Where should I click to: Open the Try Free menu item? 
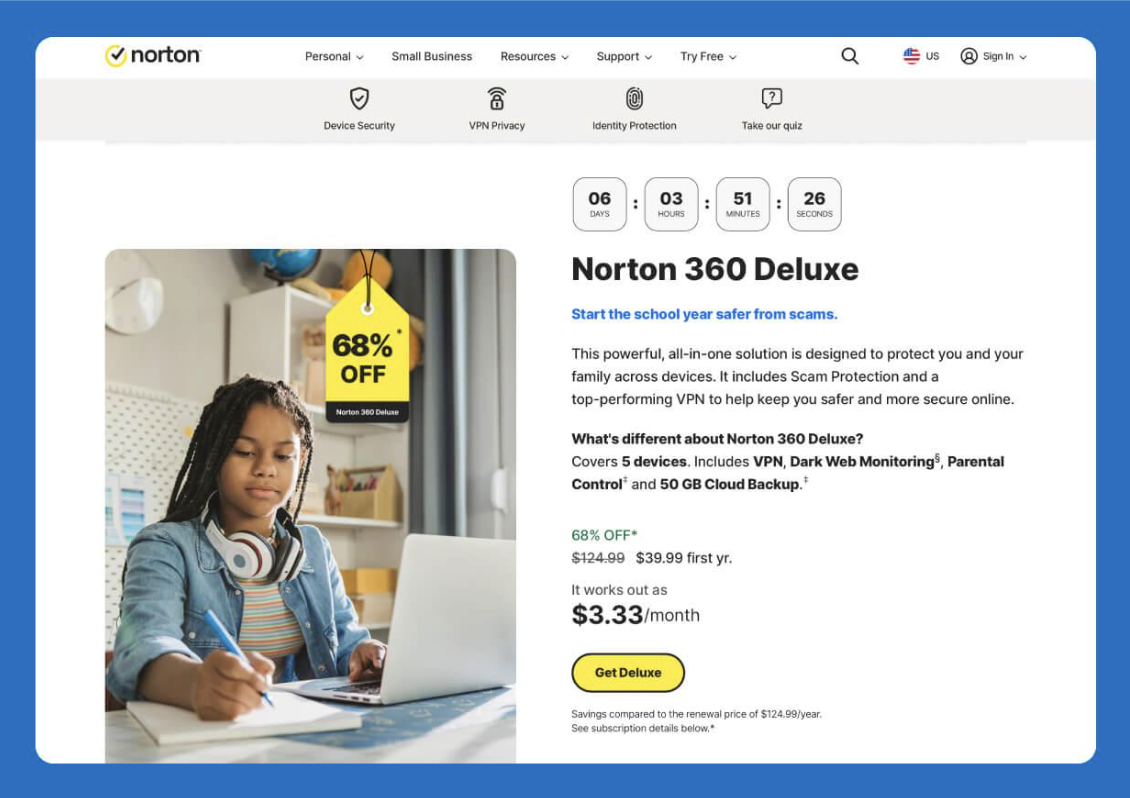(x=701, y=56)
